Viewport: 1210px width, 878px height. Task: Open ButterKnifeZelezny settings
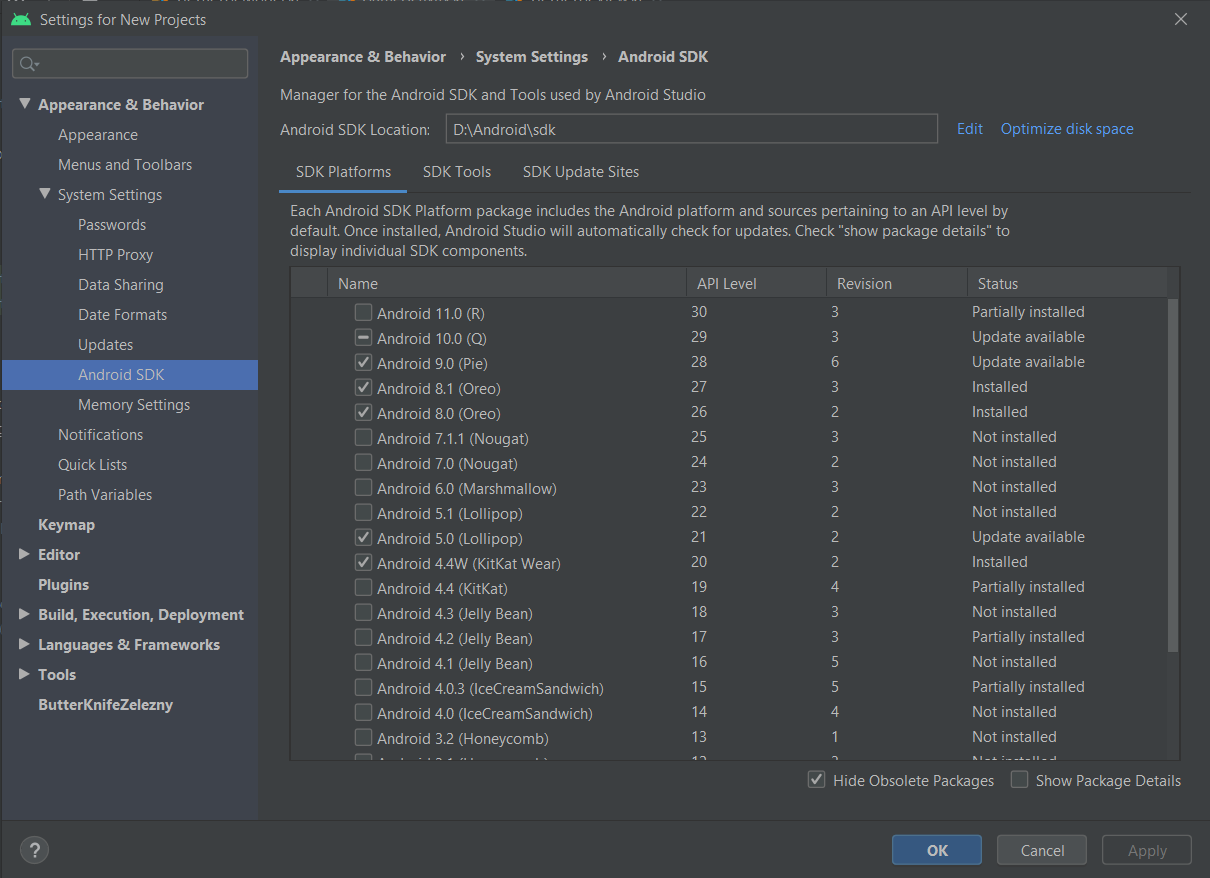click(x=105, y=705)
